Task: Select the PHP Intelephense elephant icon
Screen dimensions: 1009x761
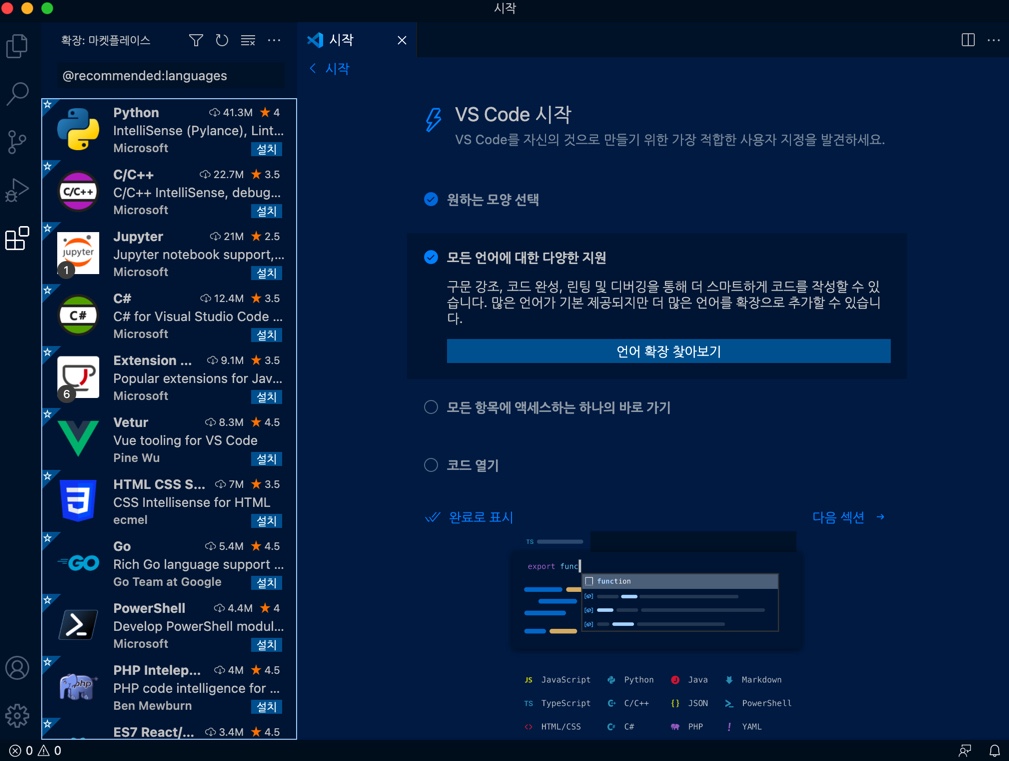Action: coord(78,686)
